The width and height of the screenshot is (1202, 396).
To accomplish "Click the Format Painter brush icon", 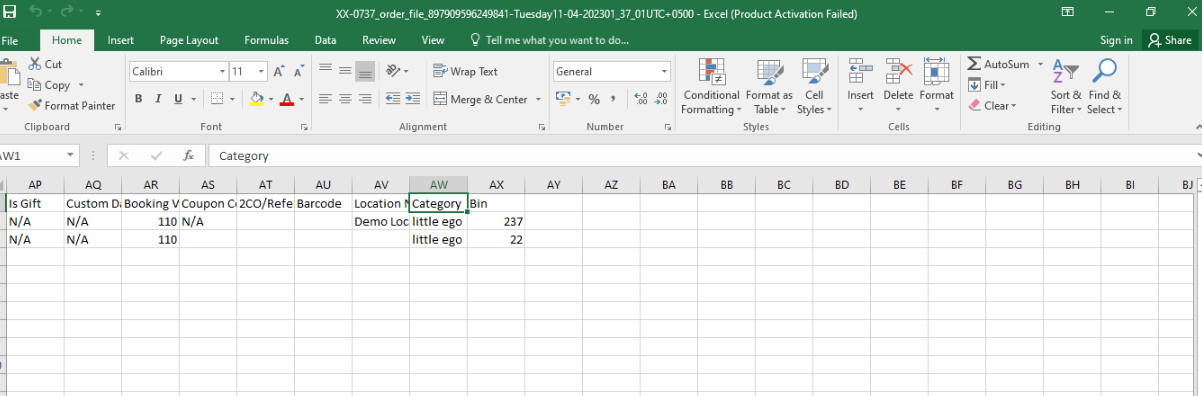I will pos(35,105).
